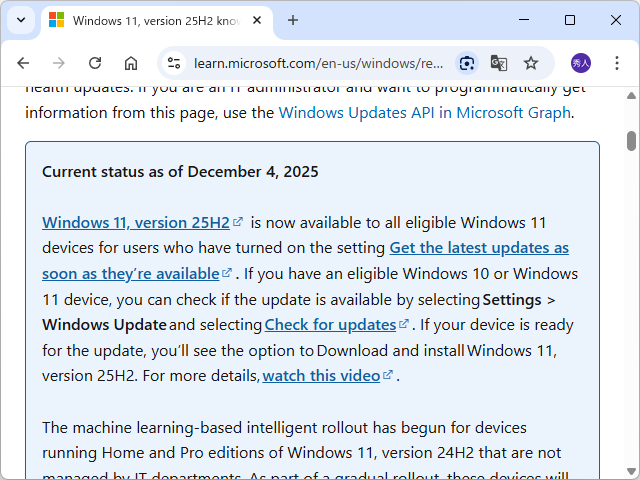Image resolution: width=640 pixels, height=480 pixels.
Task: Close the Chrome window
Action: pos(616,20)
